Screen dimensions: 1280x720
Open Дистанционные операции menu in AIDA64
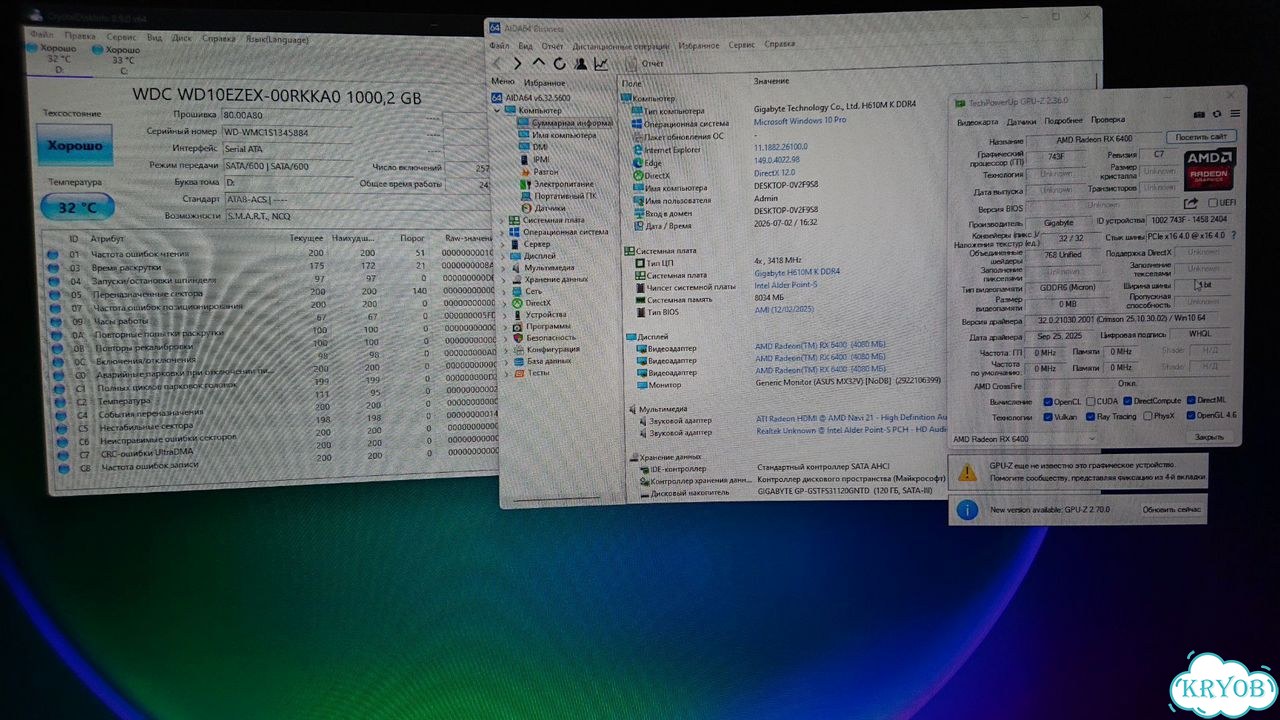(621, 46)
